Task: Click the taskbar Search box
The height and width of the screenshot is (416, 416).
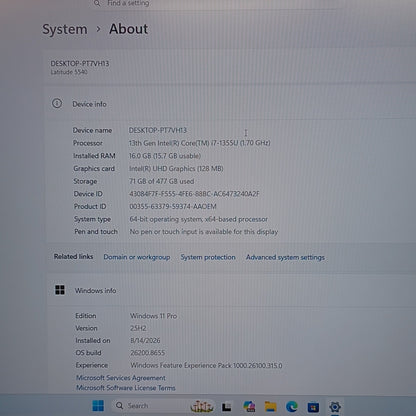Action: [152, 406]
